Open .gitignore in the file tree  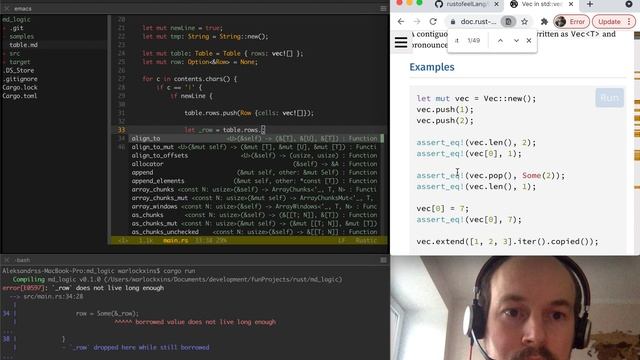coord(20,79)
